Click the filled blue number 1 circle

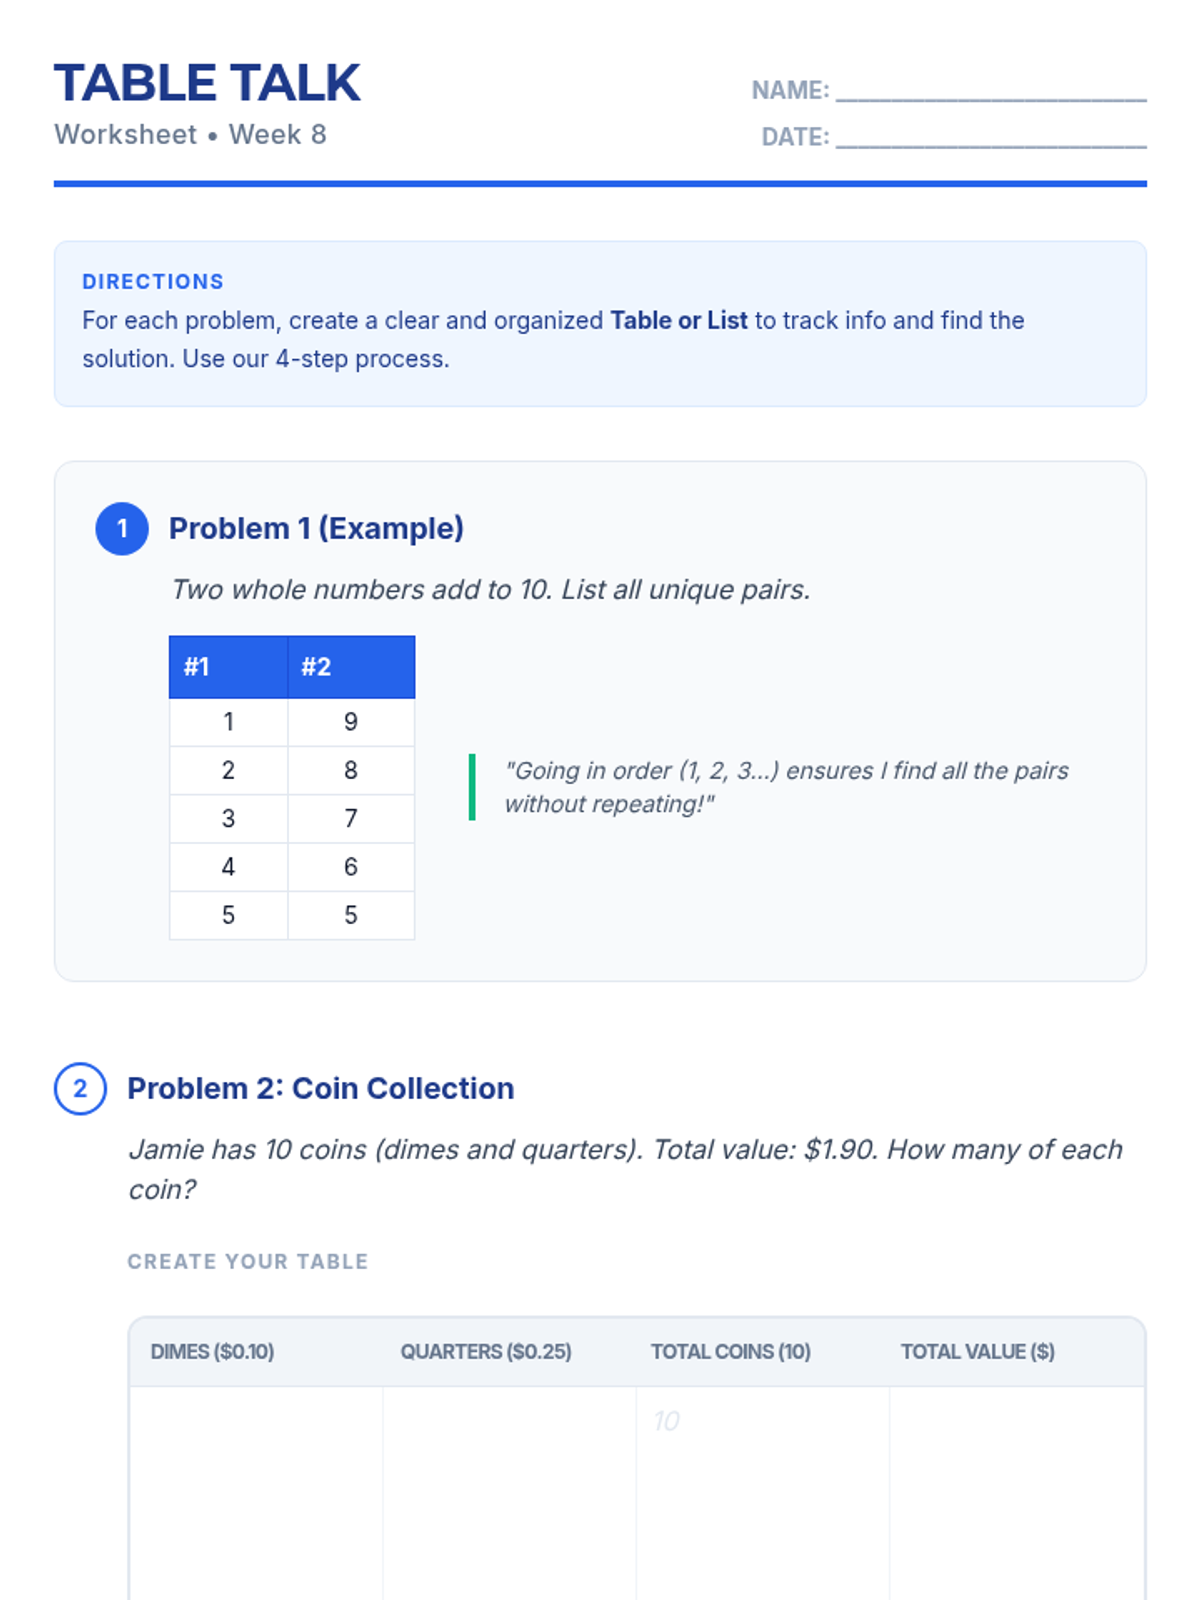[122, 528]
